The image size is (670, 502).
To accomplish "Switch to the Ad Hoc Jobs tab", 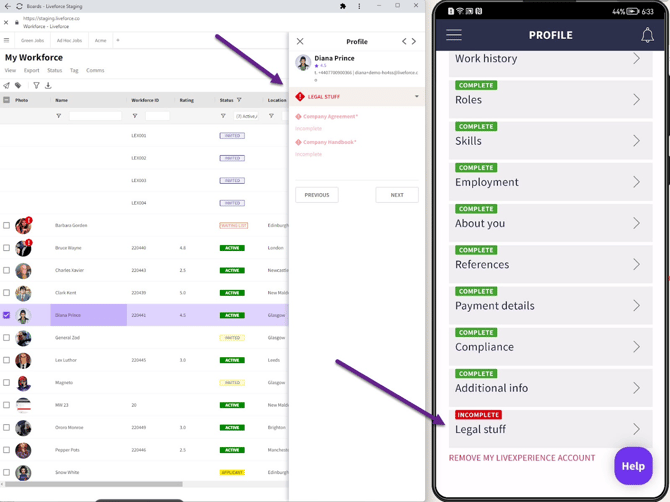I will click(x=69, y=40).
